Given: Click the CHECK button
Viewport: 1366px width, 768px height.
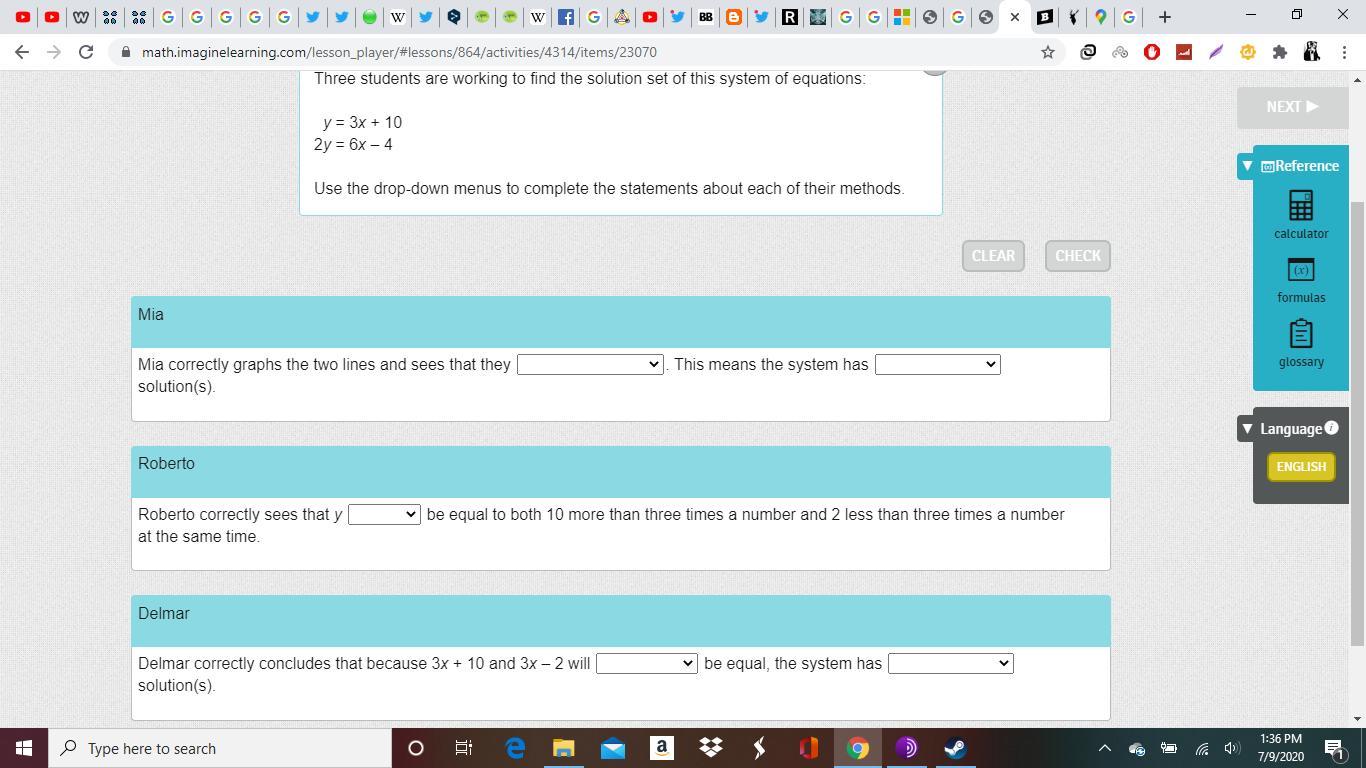Looking at the screenshot, I should click(x=1078, y=256).
